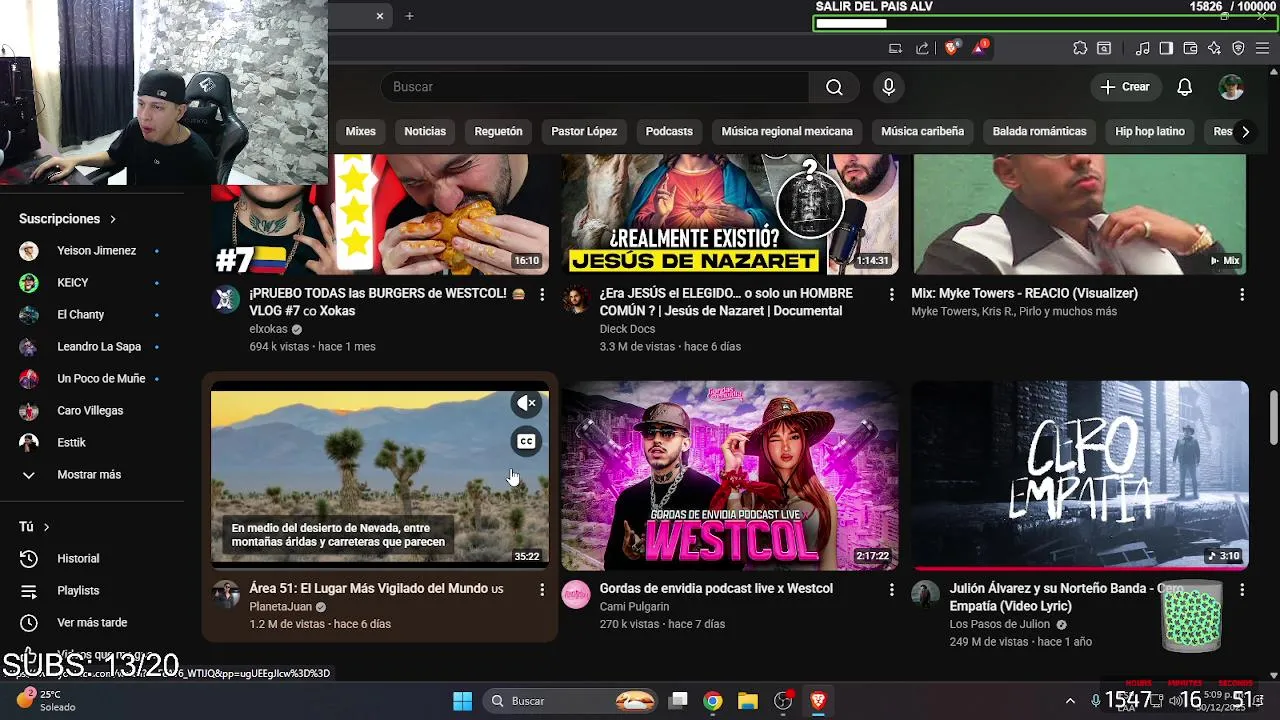Toggle the browser sidebar panel icon
This screenshot has width=1280, height=720.
coord(1166,48)
